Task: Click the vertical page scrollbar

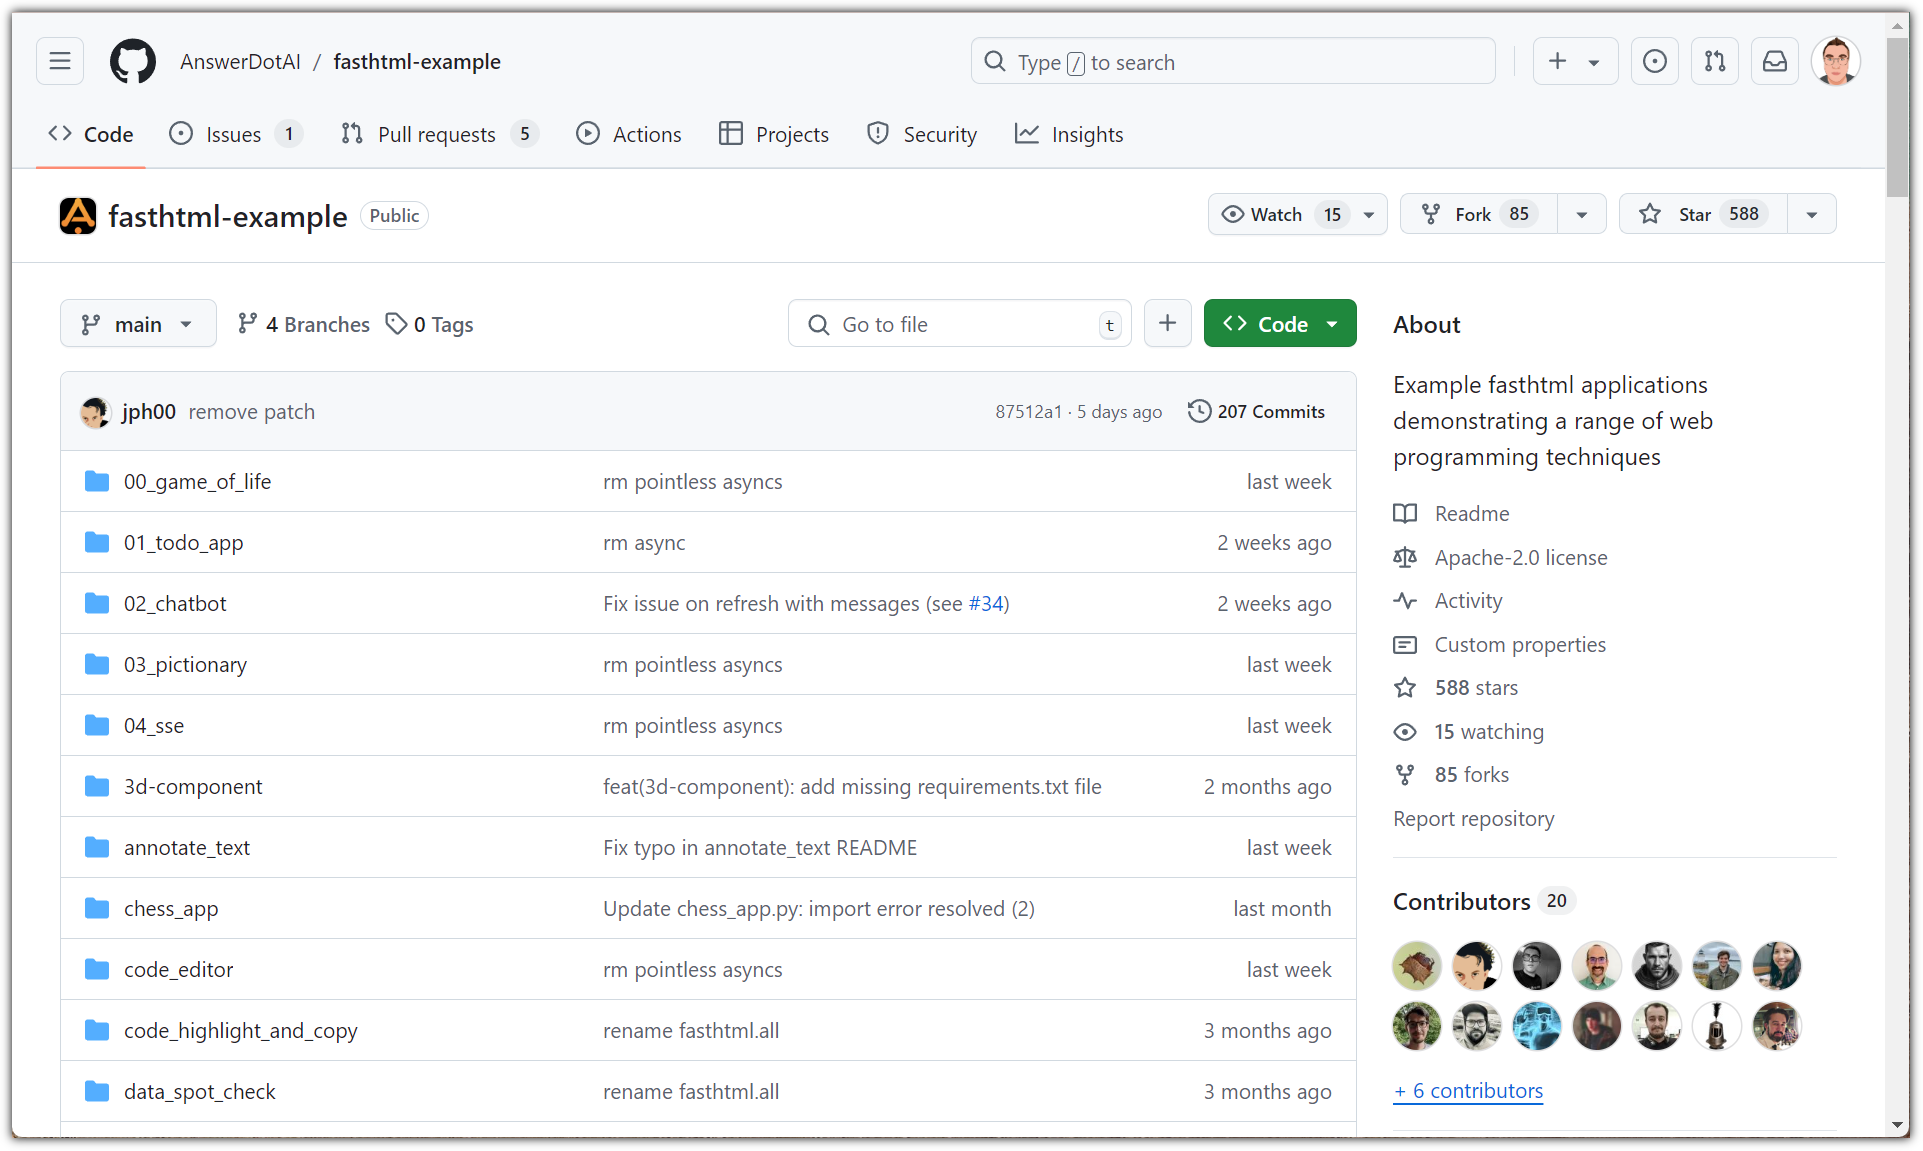Action: coord(1897,120)
